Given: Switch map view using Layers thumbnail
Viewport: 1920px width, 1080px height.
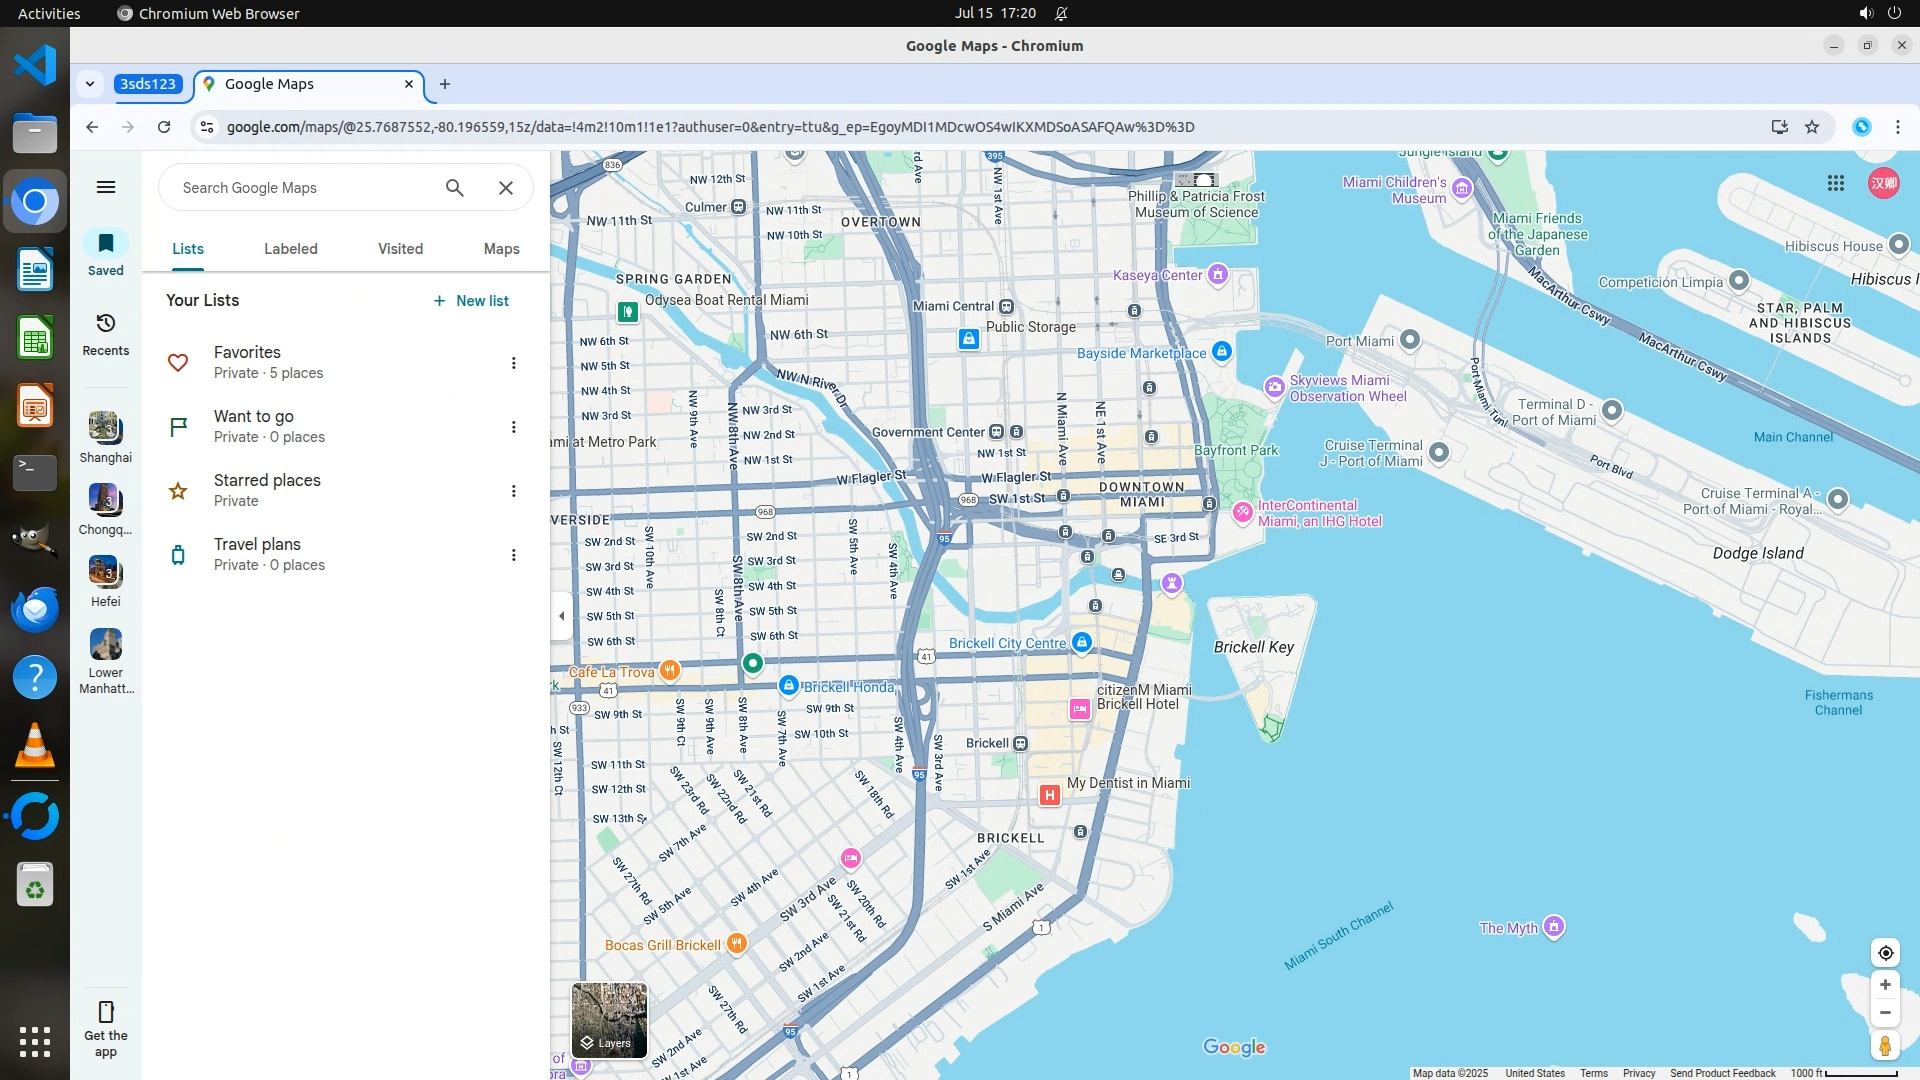Looking at the screenshot, I should 609,1020.
